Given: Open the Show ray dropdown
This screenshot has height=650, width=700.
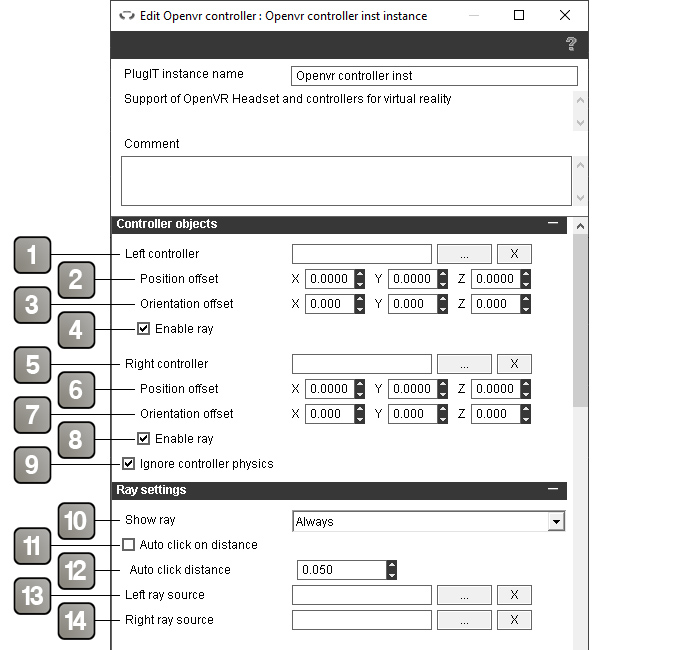Looking at the screenshot, I should [556, 521].
